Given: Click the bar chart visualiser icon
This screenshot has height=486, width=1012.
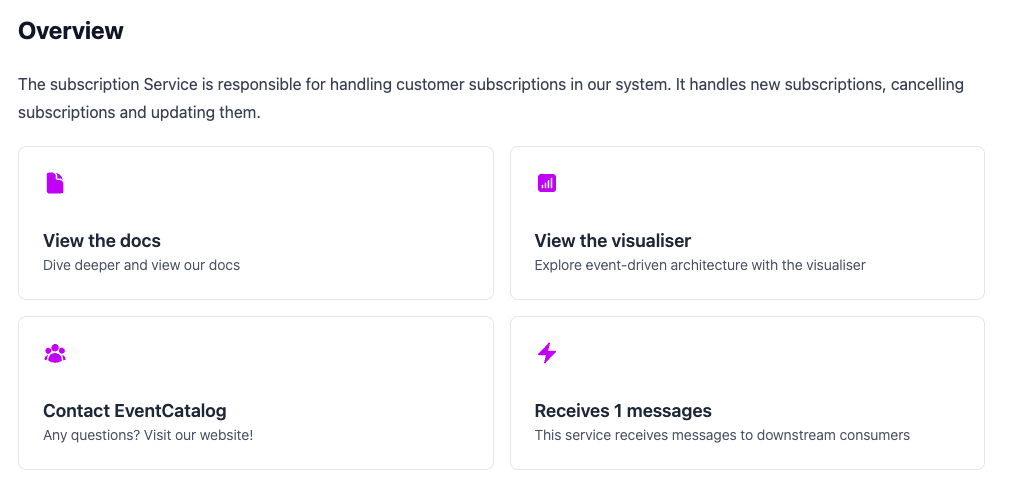Looking at the screenshot, I should click(x=547, y=183).
